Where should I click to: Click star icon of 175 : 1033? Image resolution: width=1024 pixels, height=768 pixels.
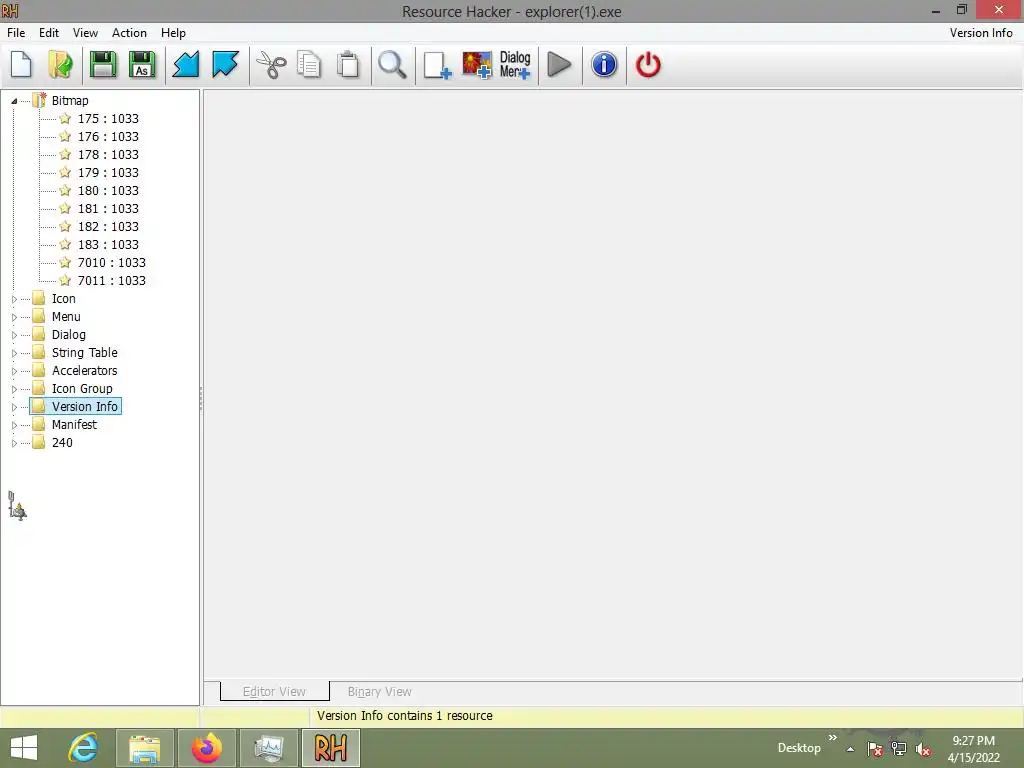65,118
